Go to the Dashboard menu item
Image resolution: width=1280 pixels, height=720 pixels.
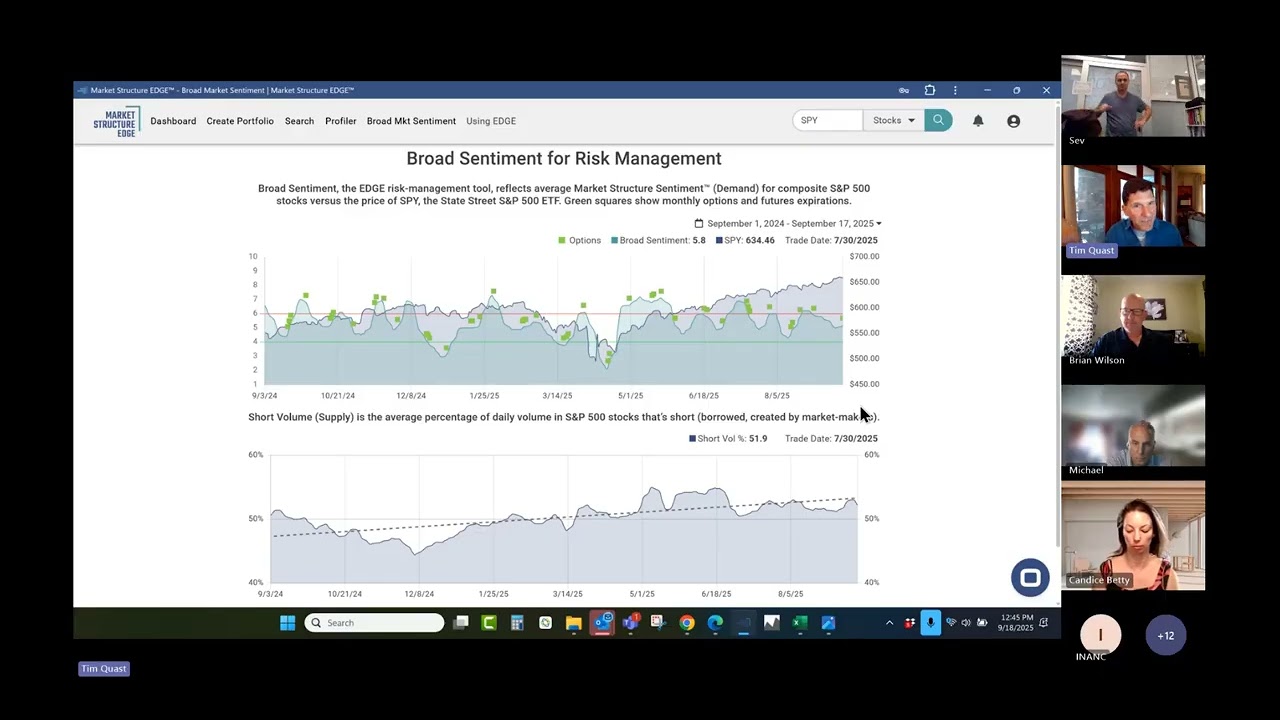pos(173,121)
